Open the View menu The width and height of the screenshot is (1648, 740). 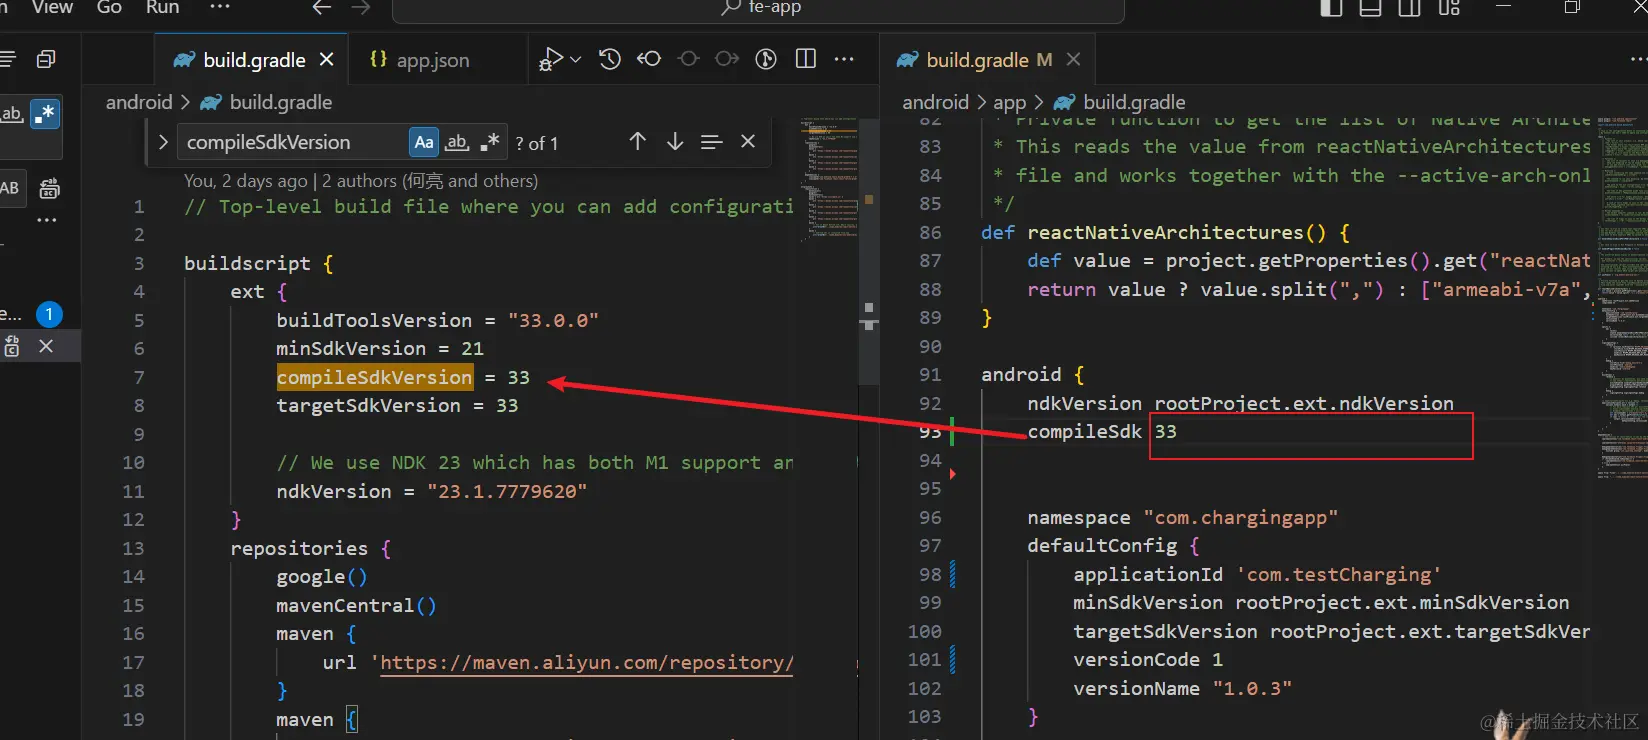tap(52, 8)
